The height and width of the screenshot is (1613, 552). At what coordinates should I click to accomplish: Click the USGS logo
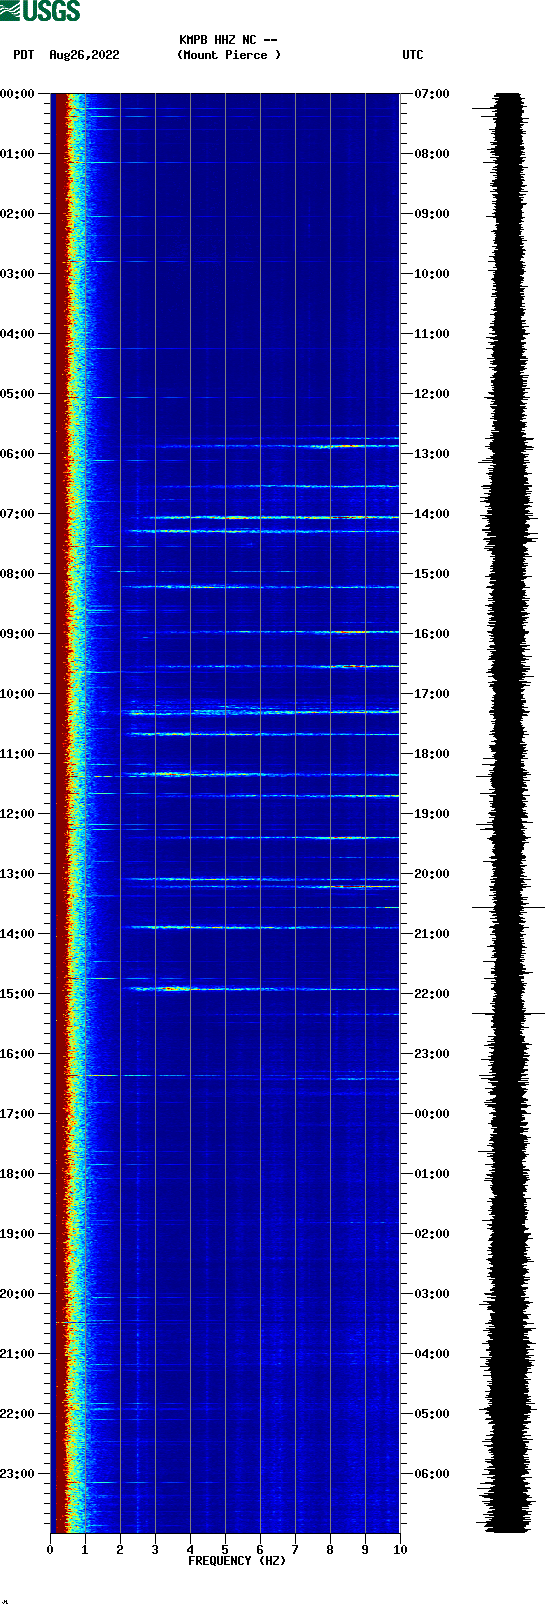pyautogui.click(x=40, y=11)
